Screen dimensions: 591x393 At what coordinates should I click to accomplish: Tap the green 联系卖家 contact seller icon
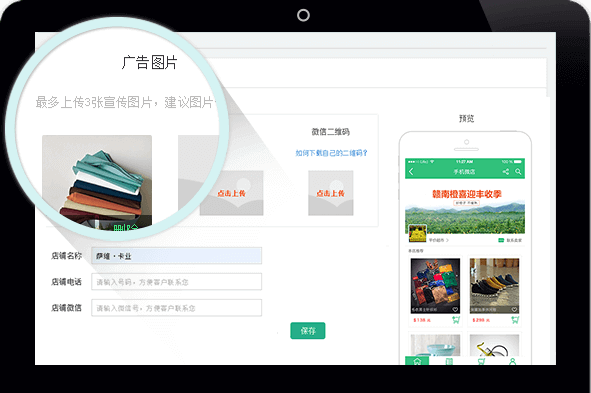(501, 240)
